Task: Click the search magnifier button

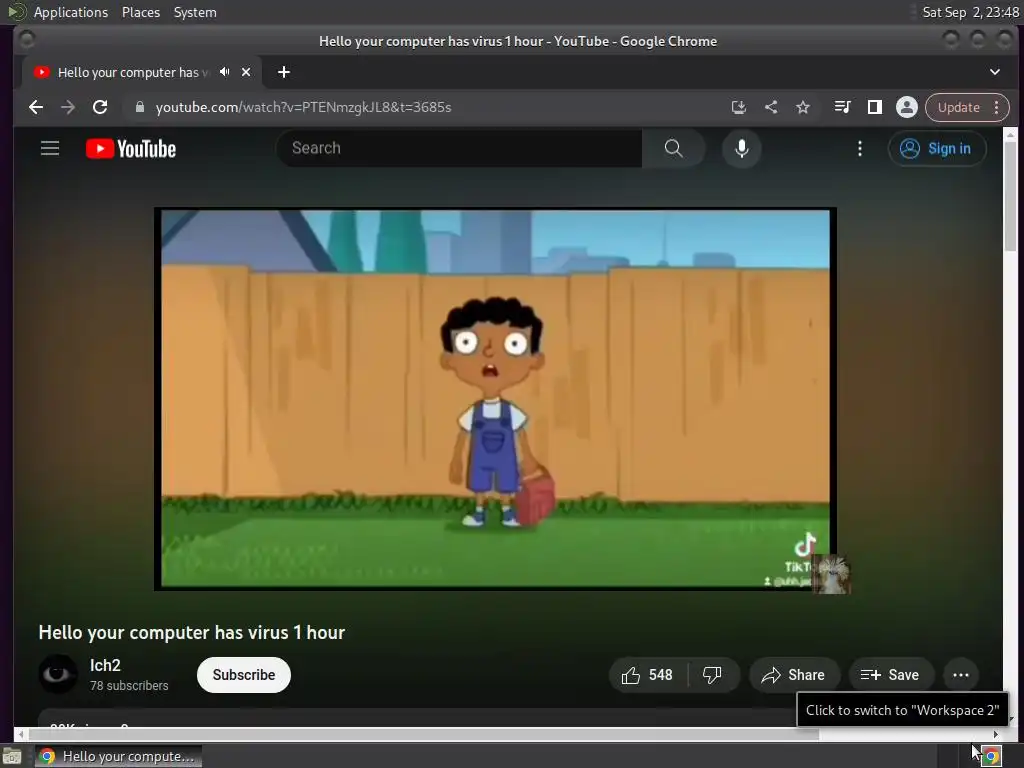Action: [x=673, y=148]
